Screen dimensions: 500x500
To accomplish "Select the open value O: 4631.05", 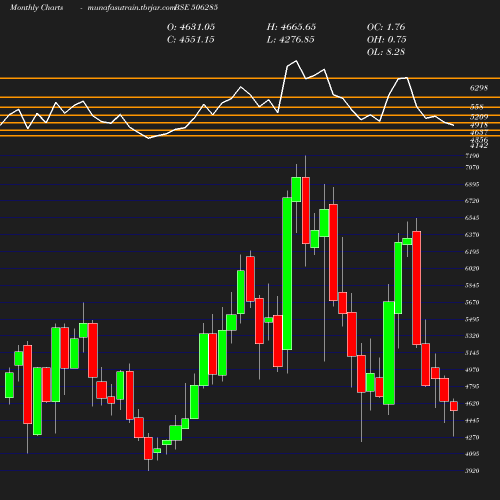I will [x=191, y=27].
